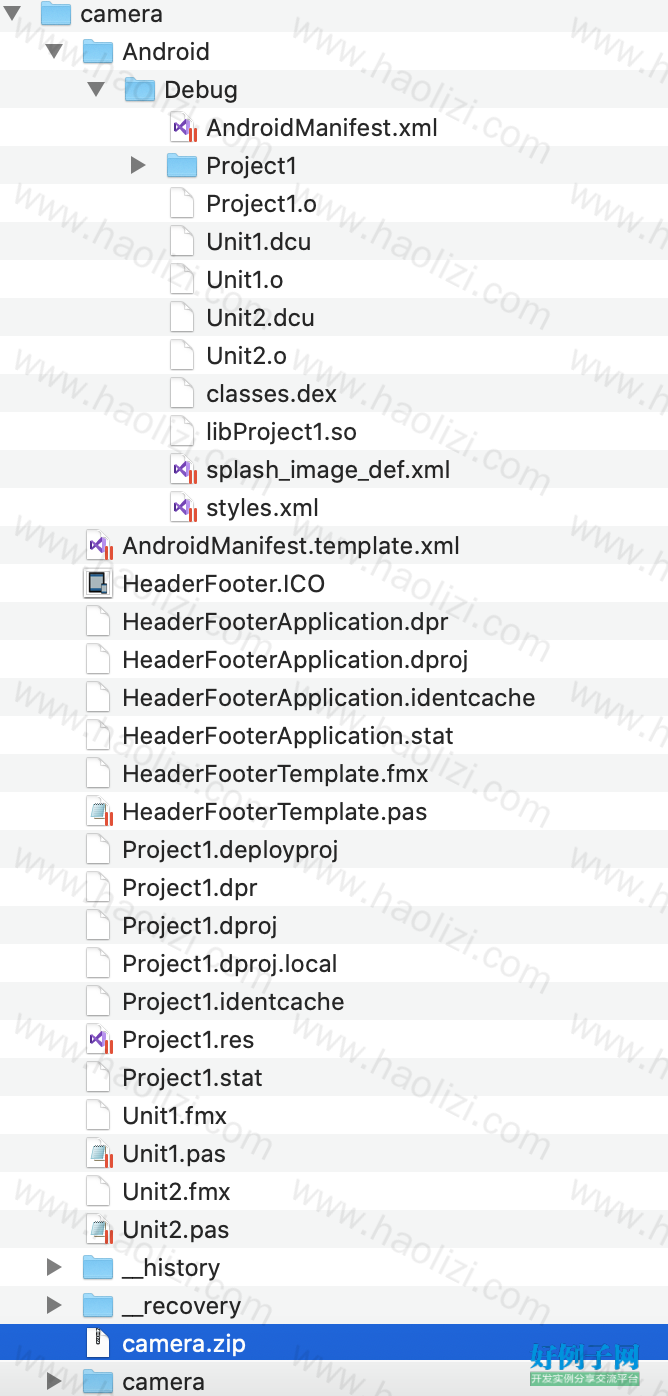Select classes.dex file name
668x1396 pixels.
point(271,393)
